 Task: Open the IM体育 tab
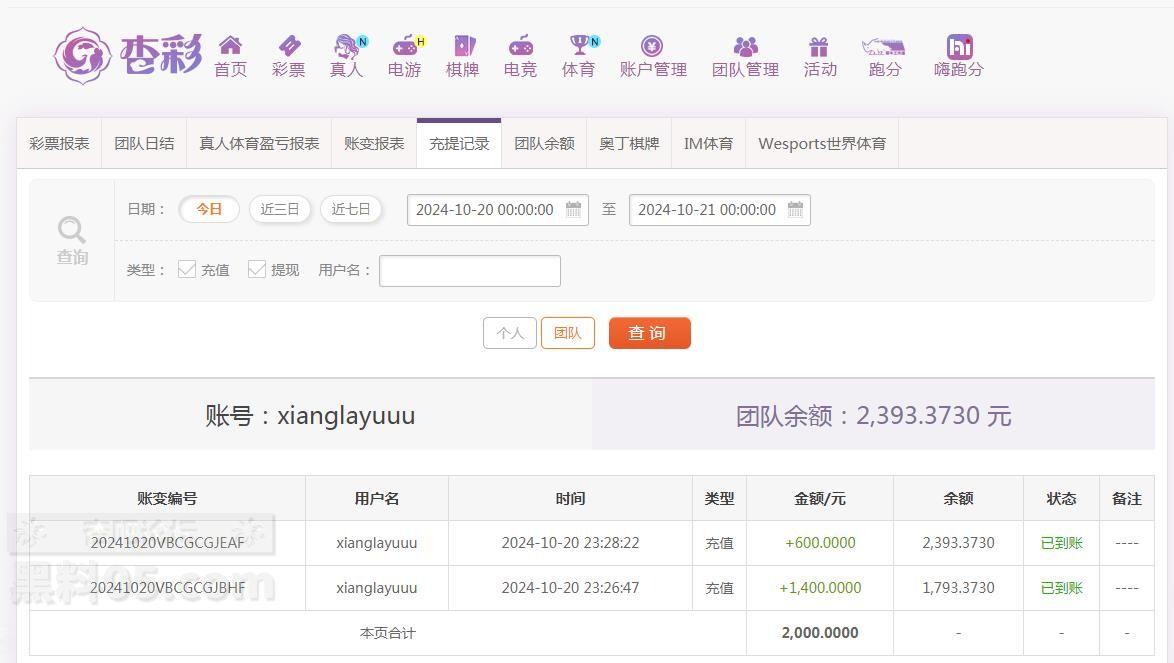pos(708,144)
